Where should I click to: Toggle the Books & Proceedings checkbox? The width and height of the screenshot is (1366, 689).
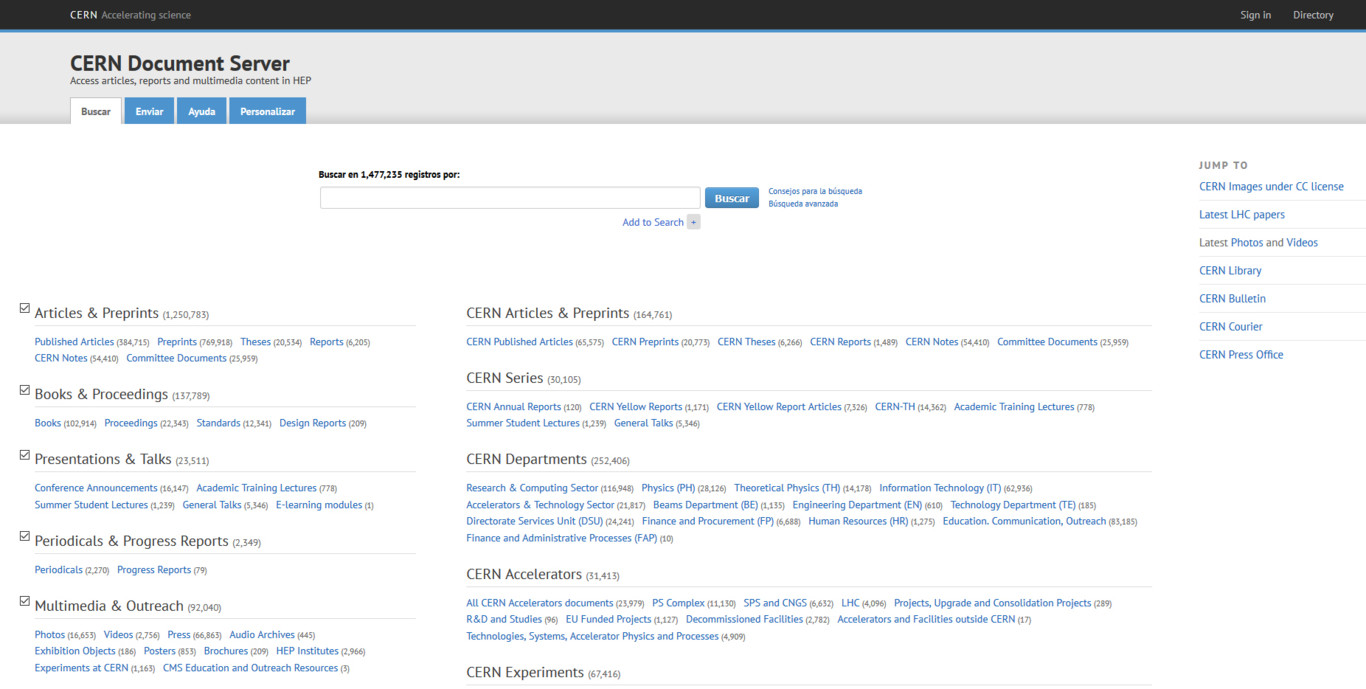click(25, 390)
